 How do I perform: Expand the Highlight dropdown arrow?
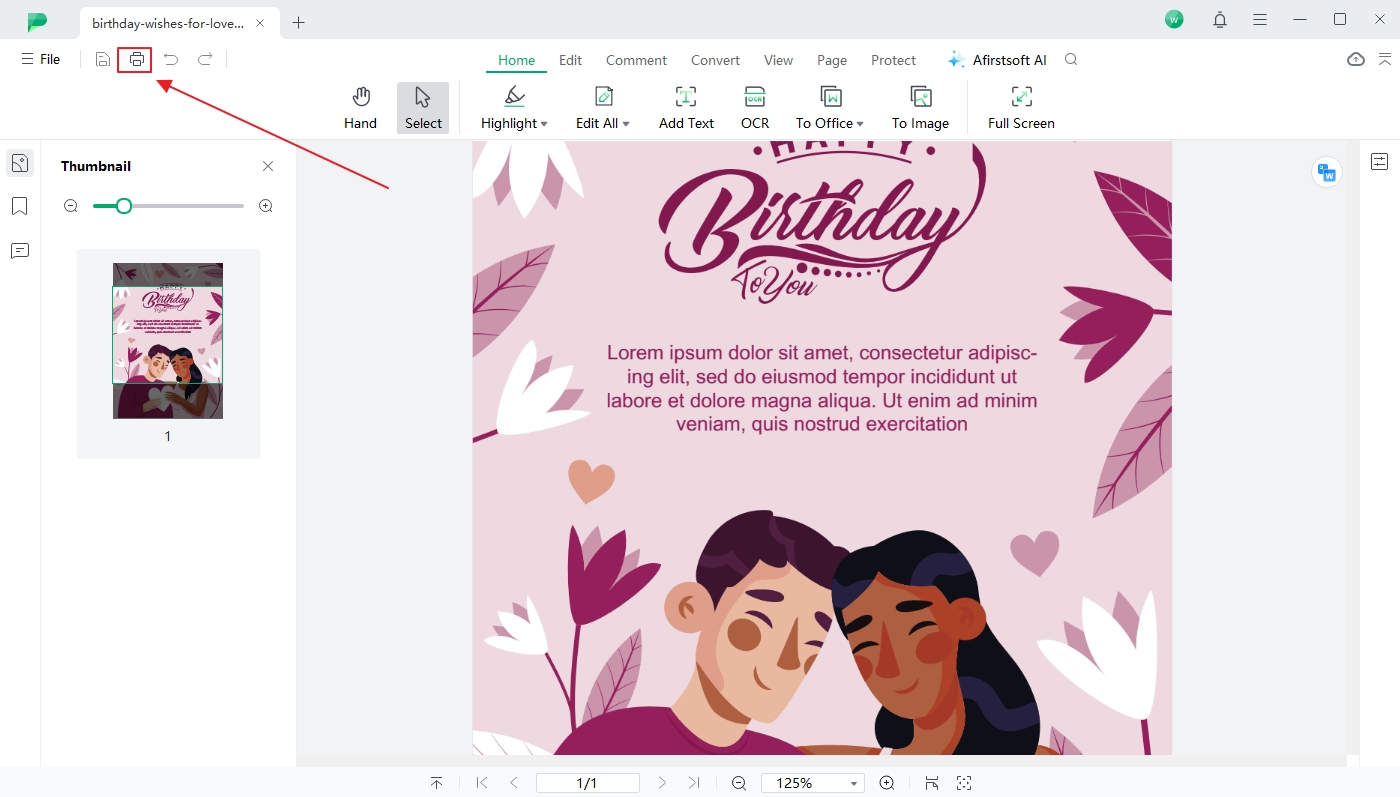pyautogui.click(x=544, y=124)
